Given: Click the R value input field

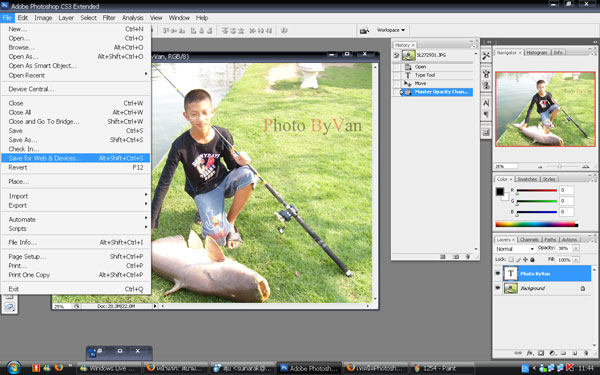Looking at the screenshot, I should (567, 190).
